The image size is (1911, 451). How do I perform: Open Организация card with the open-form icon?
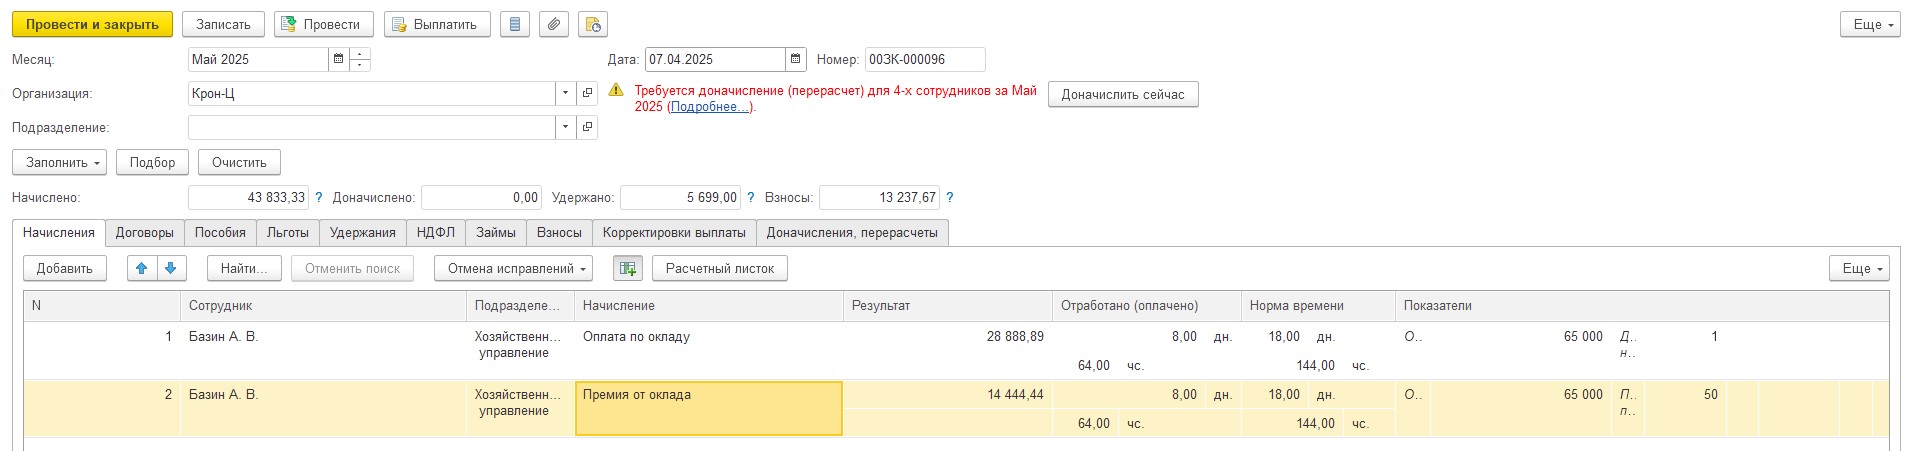(588, 93)
